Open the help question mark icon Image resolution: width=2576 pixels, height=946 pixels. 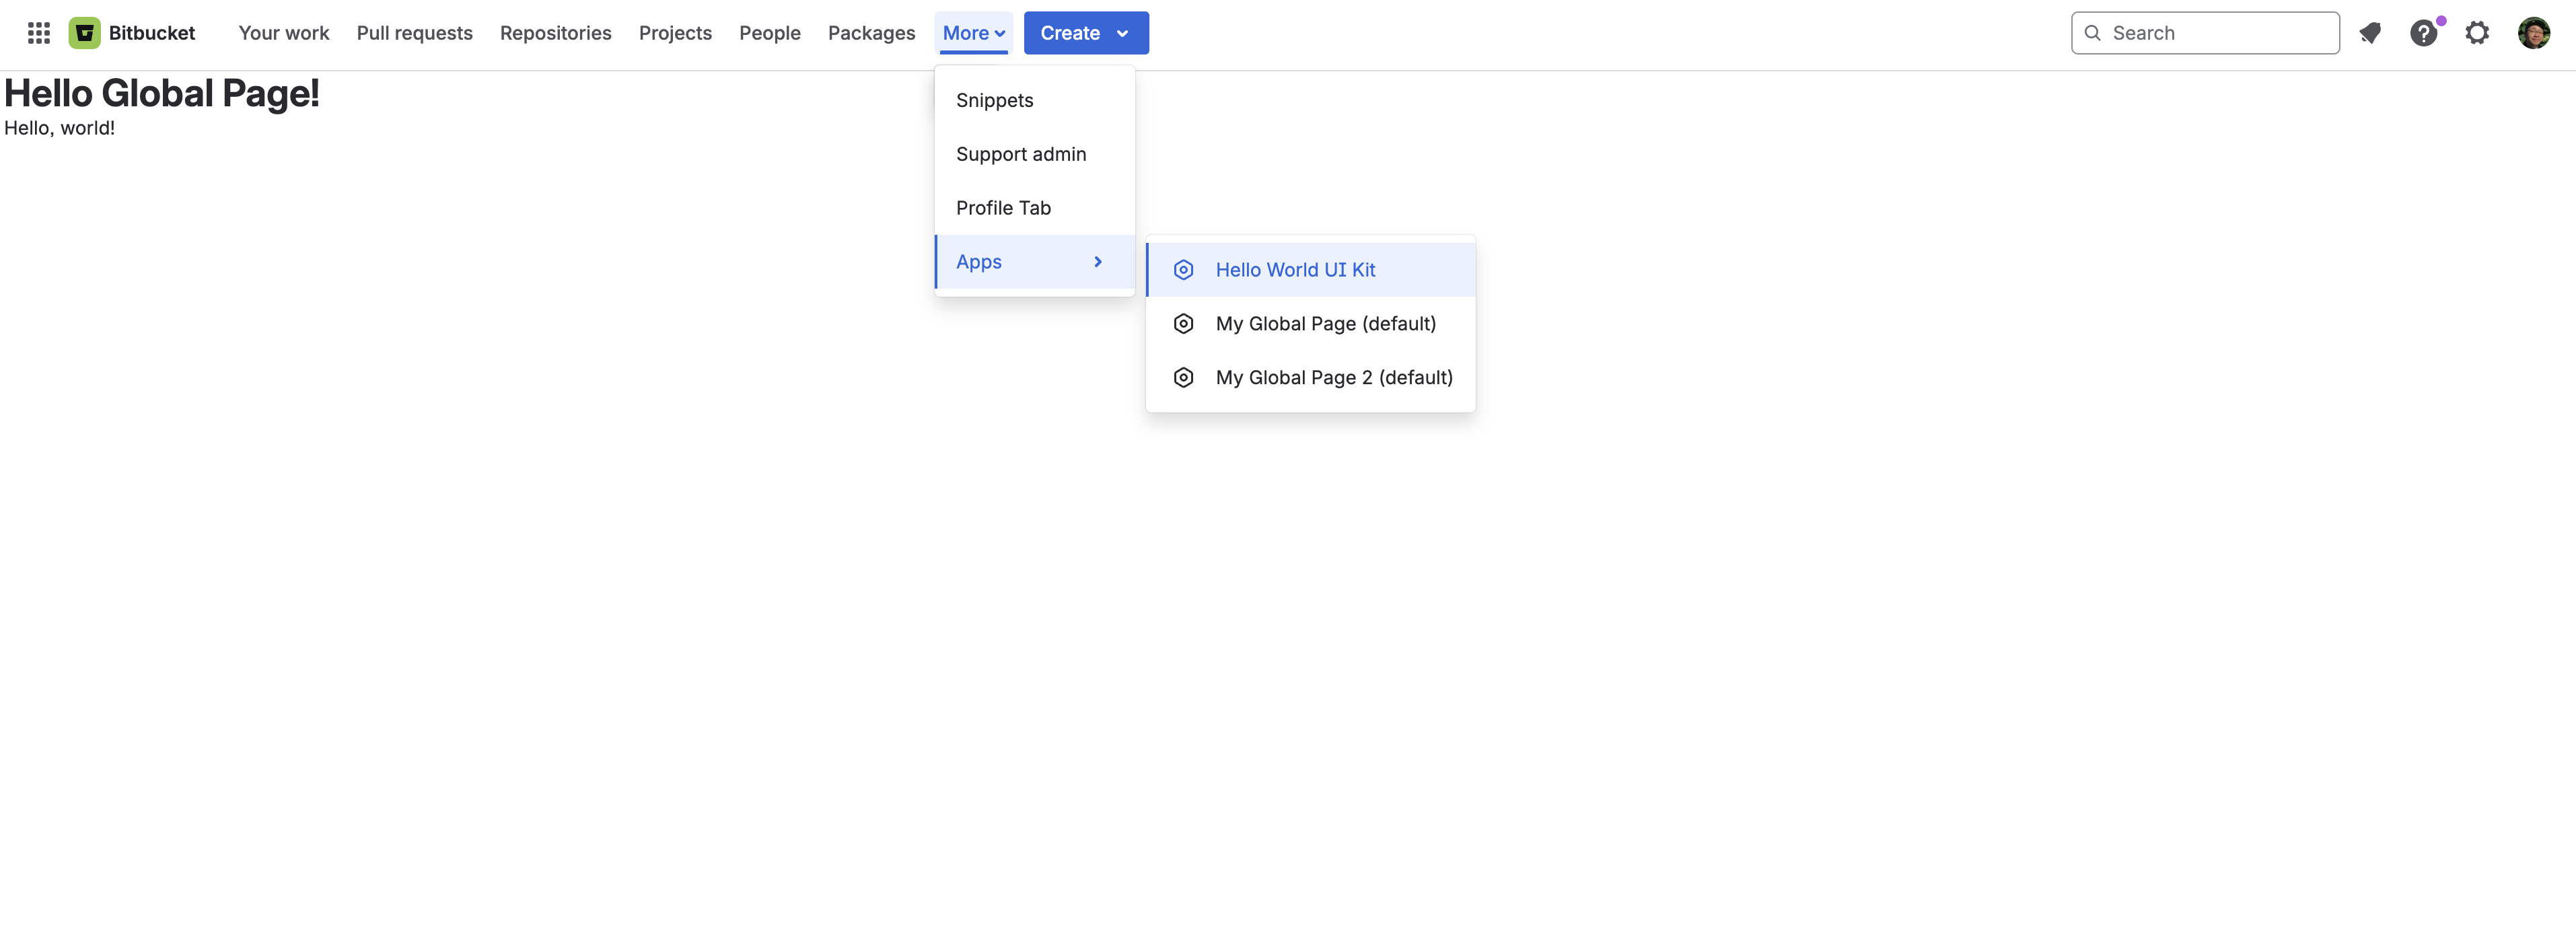pos(2424,32)
